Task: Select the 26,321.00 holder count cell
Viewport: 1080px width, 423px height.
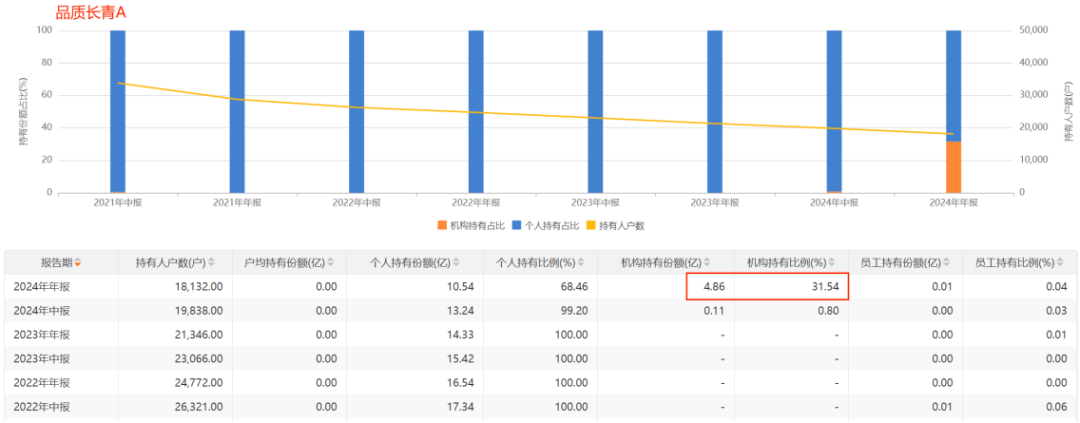Action: 198,406
